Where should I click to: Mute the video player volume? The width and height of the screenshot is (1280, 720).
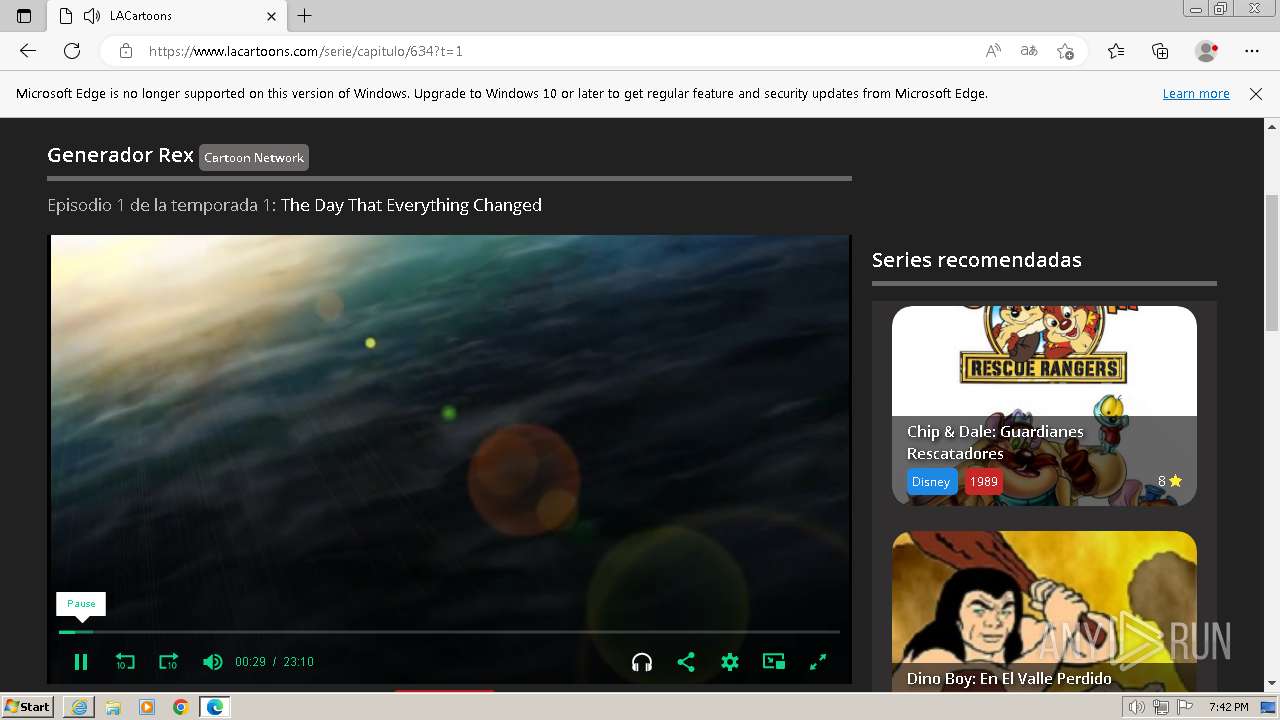tap(212, 662)
